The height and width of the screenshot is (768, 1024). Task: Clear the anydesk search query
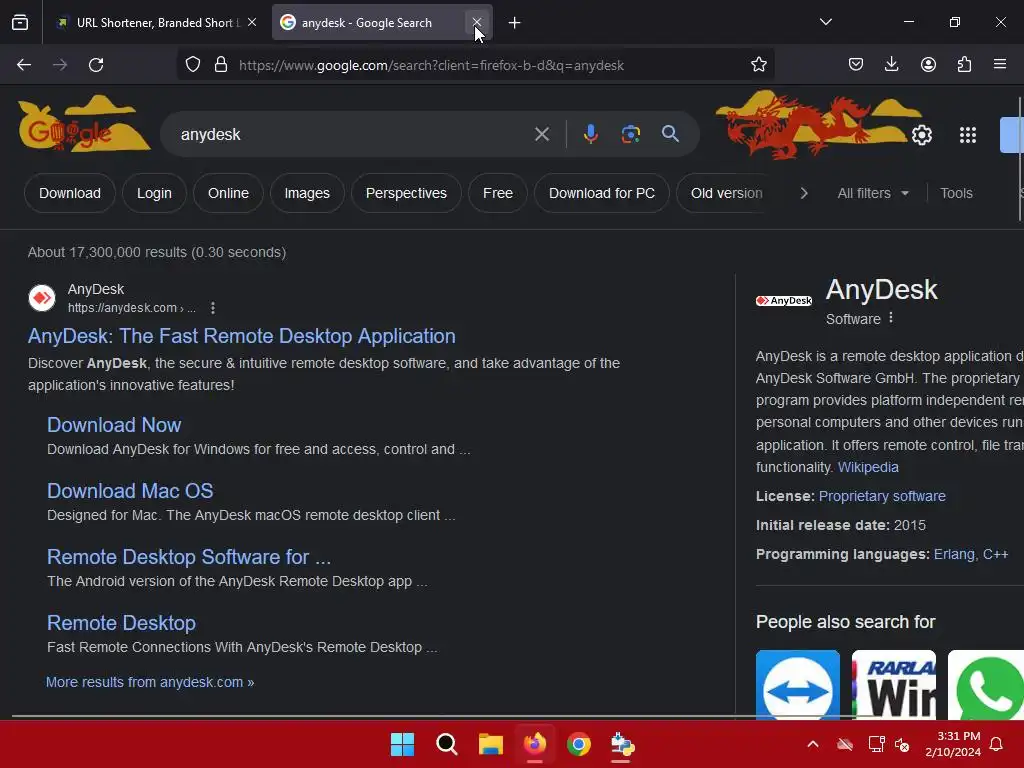pyautogui.click(x=541, y=135)
